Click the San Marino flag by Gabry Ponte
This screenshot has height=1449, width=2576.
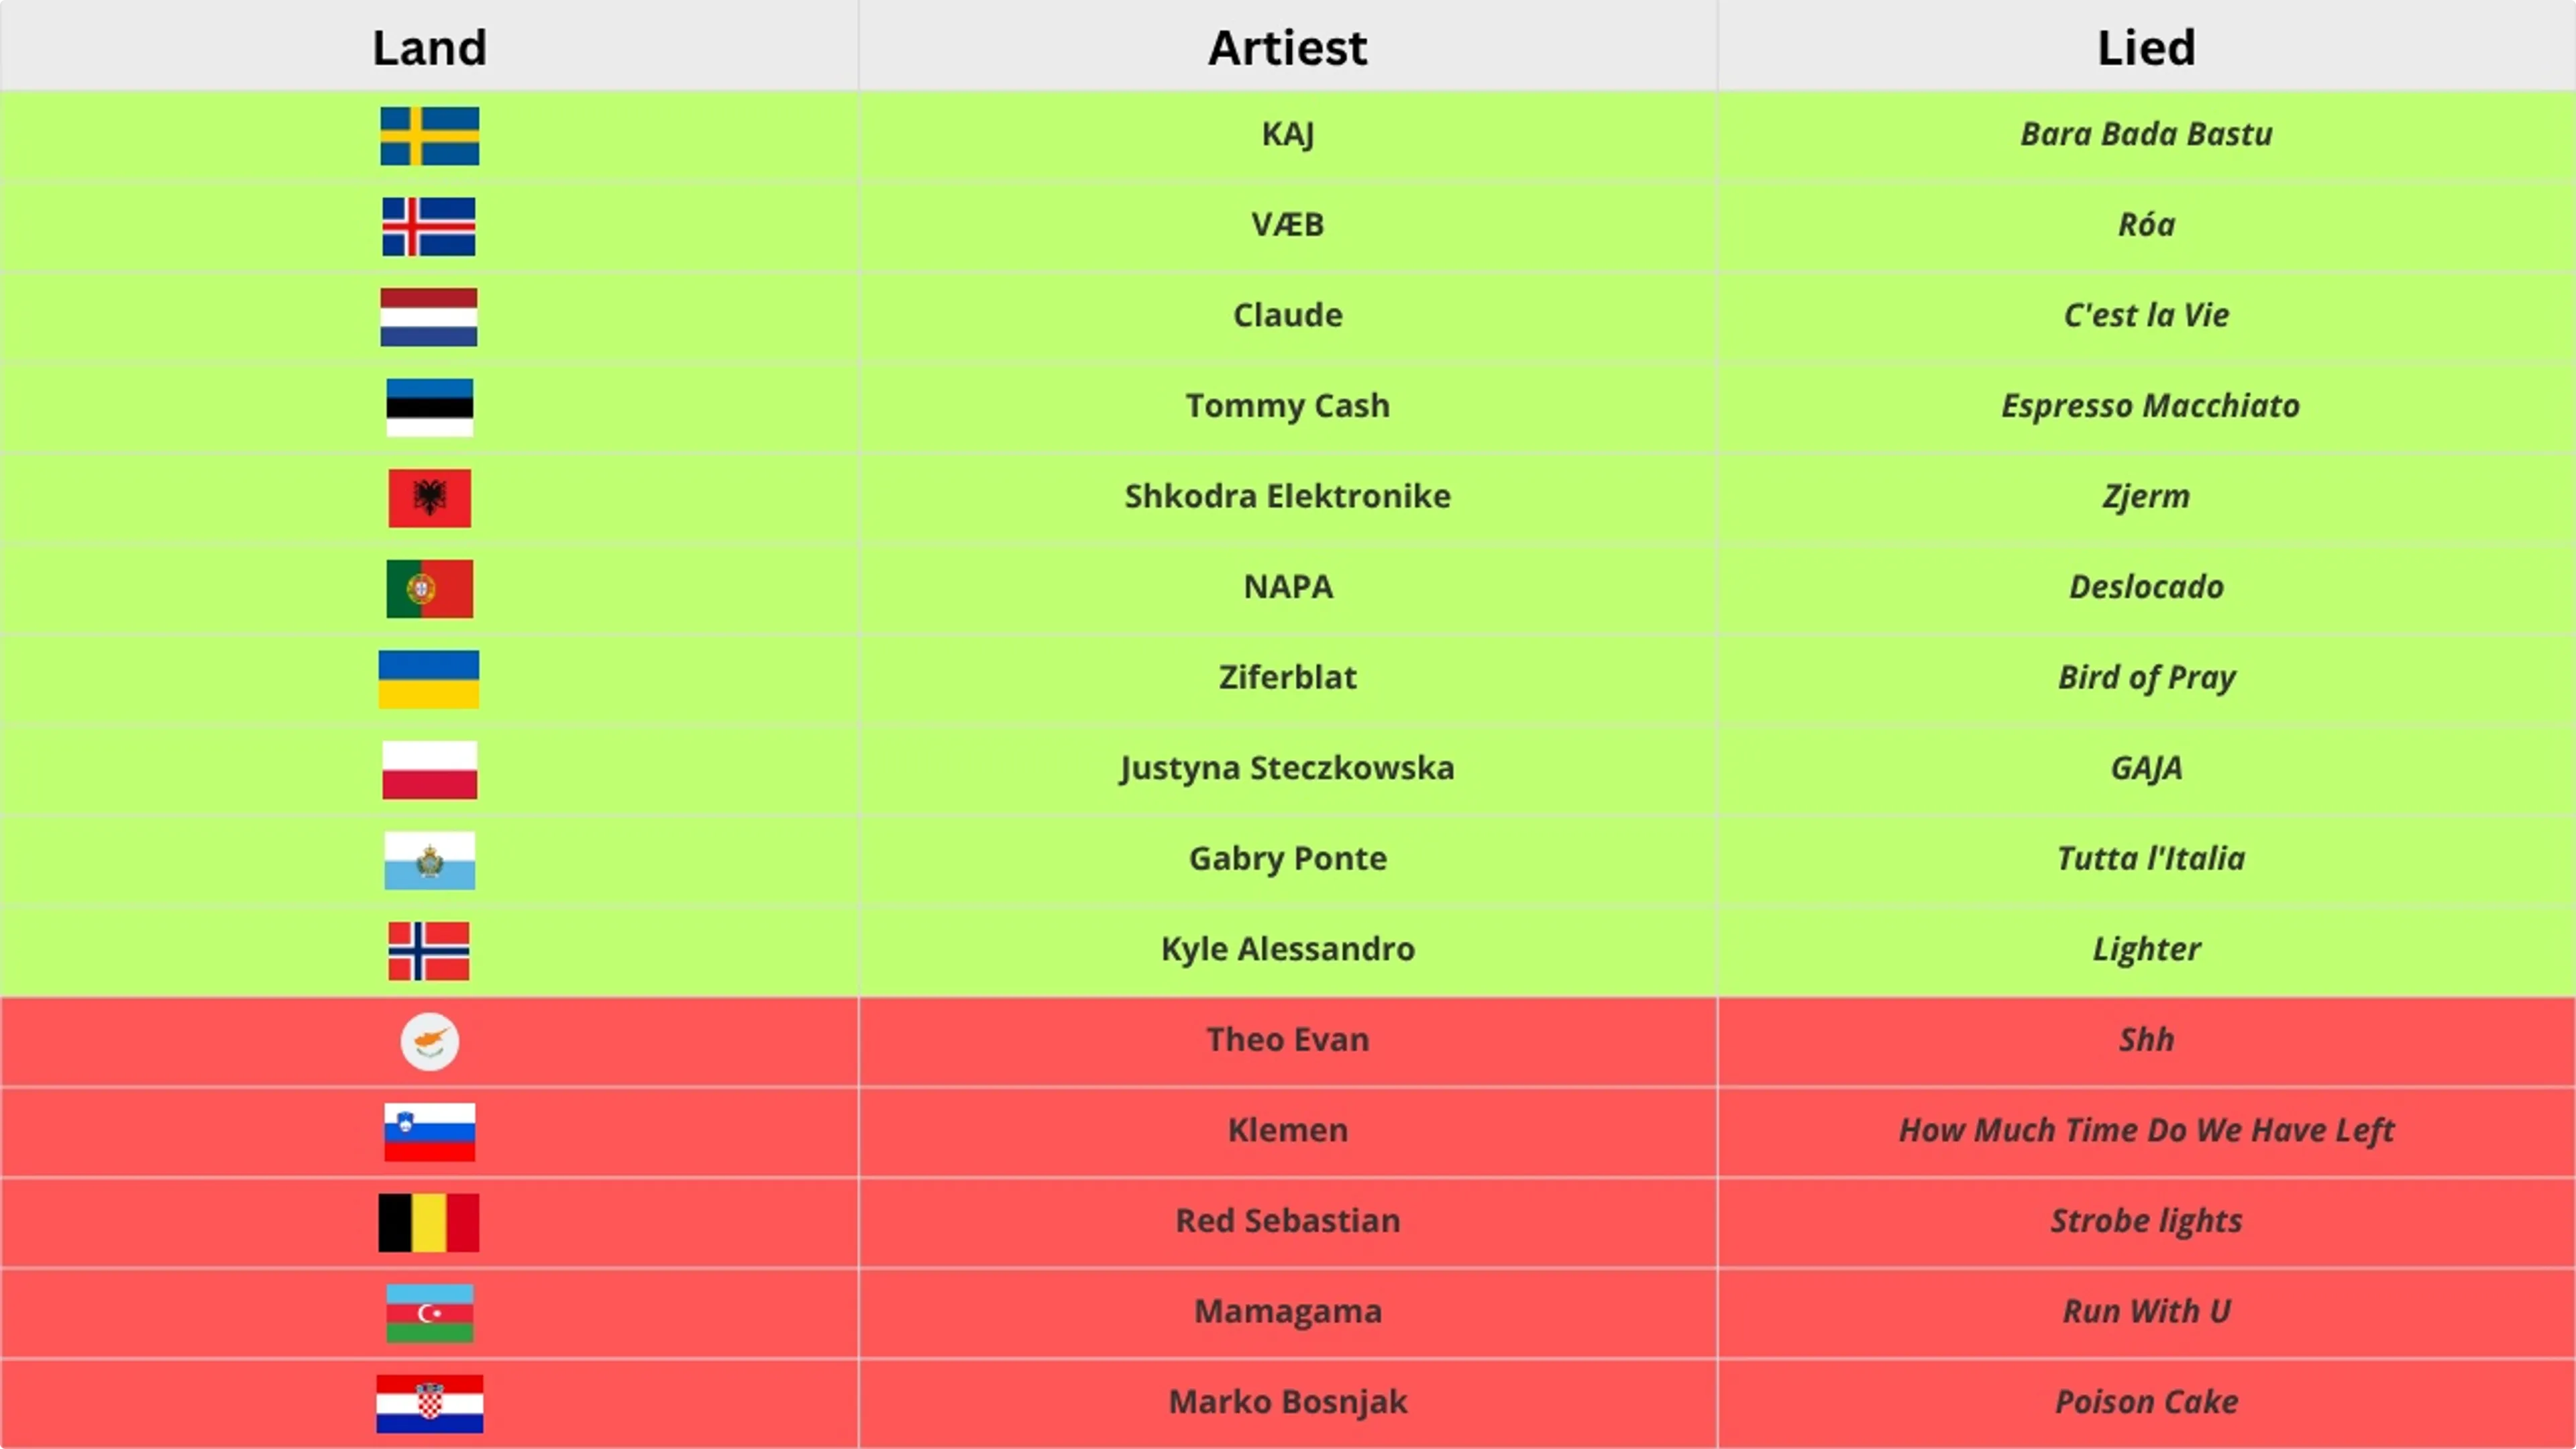point(429,860)
